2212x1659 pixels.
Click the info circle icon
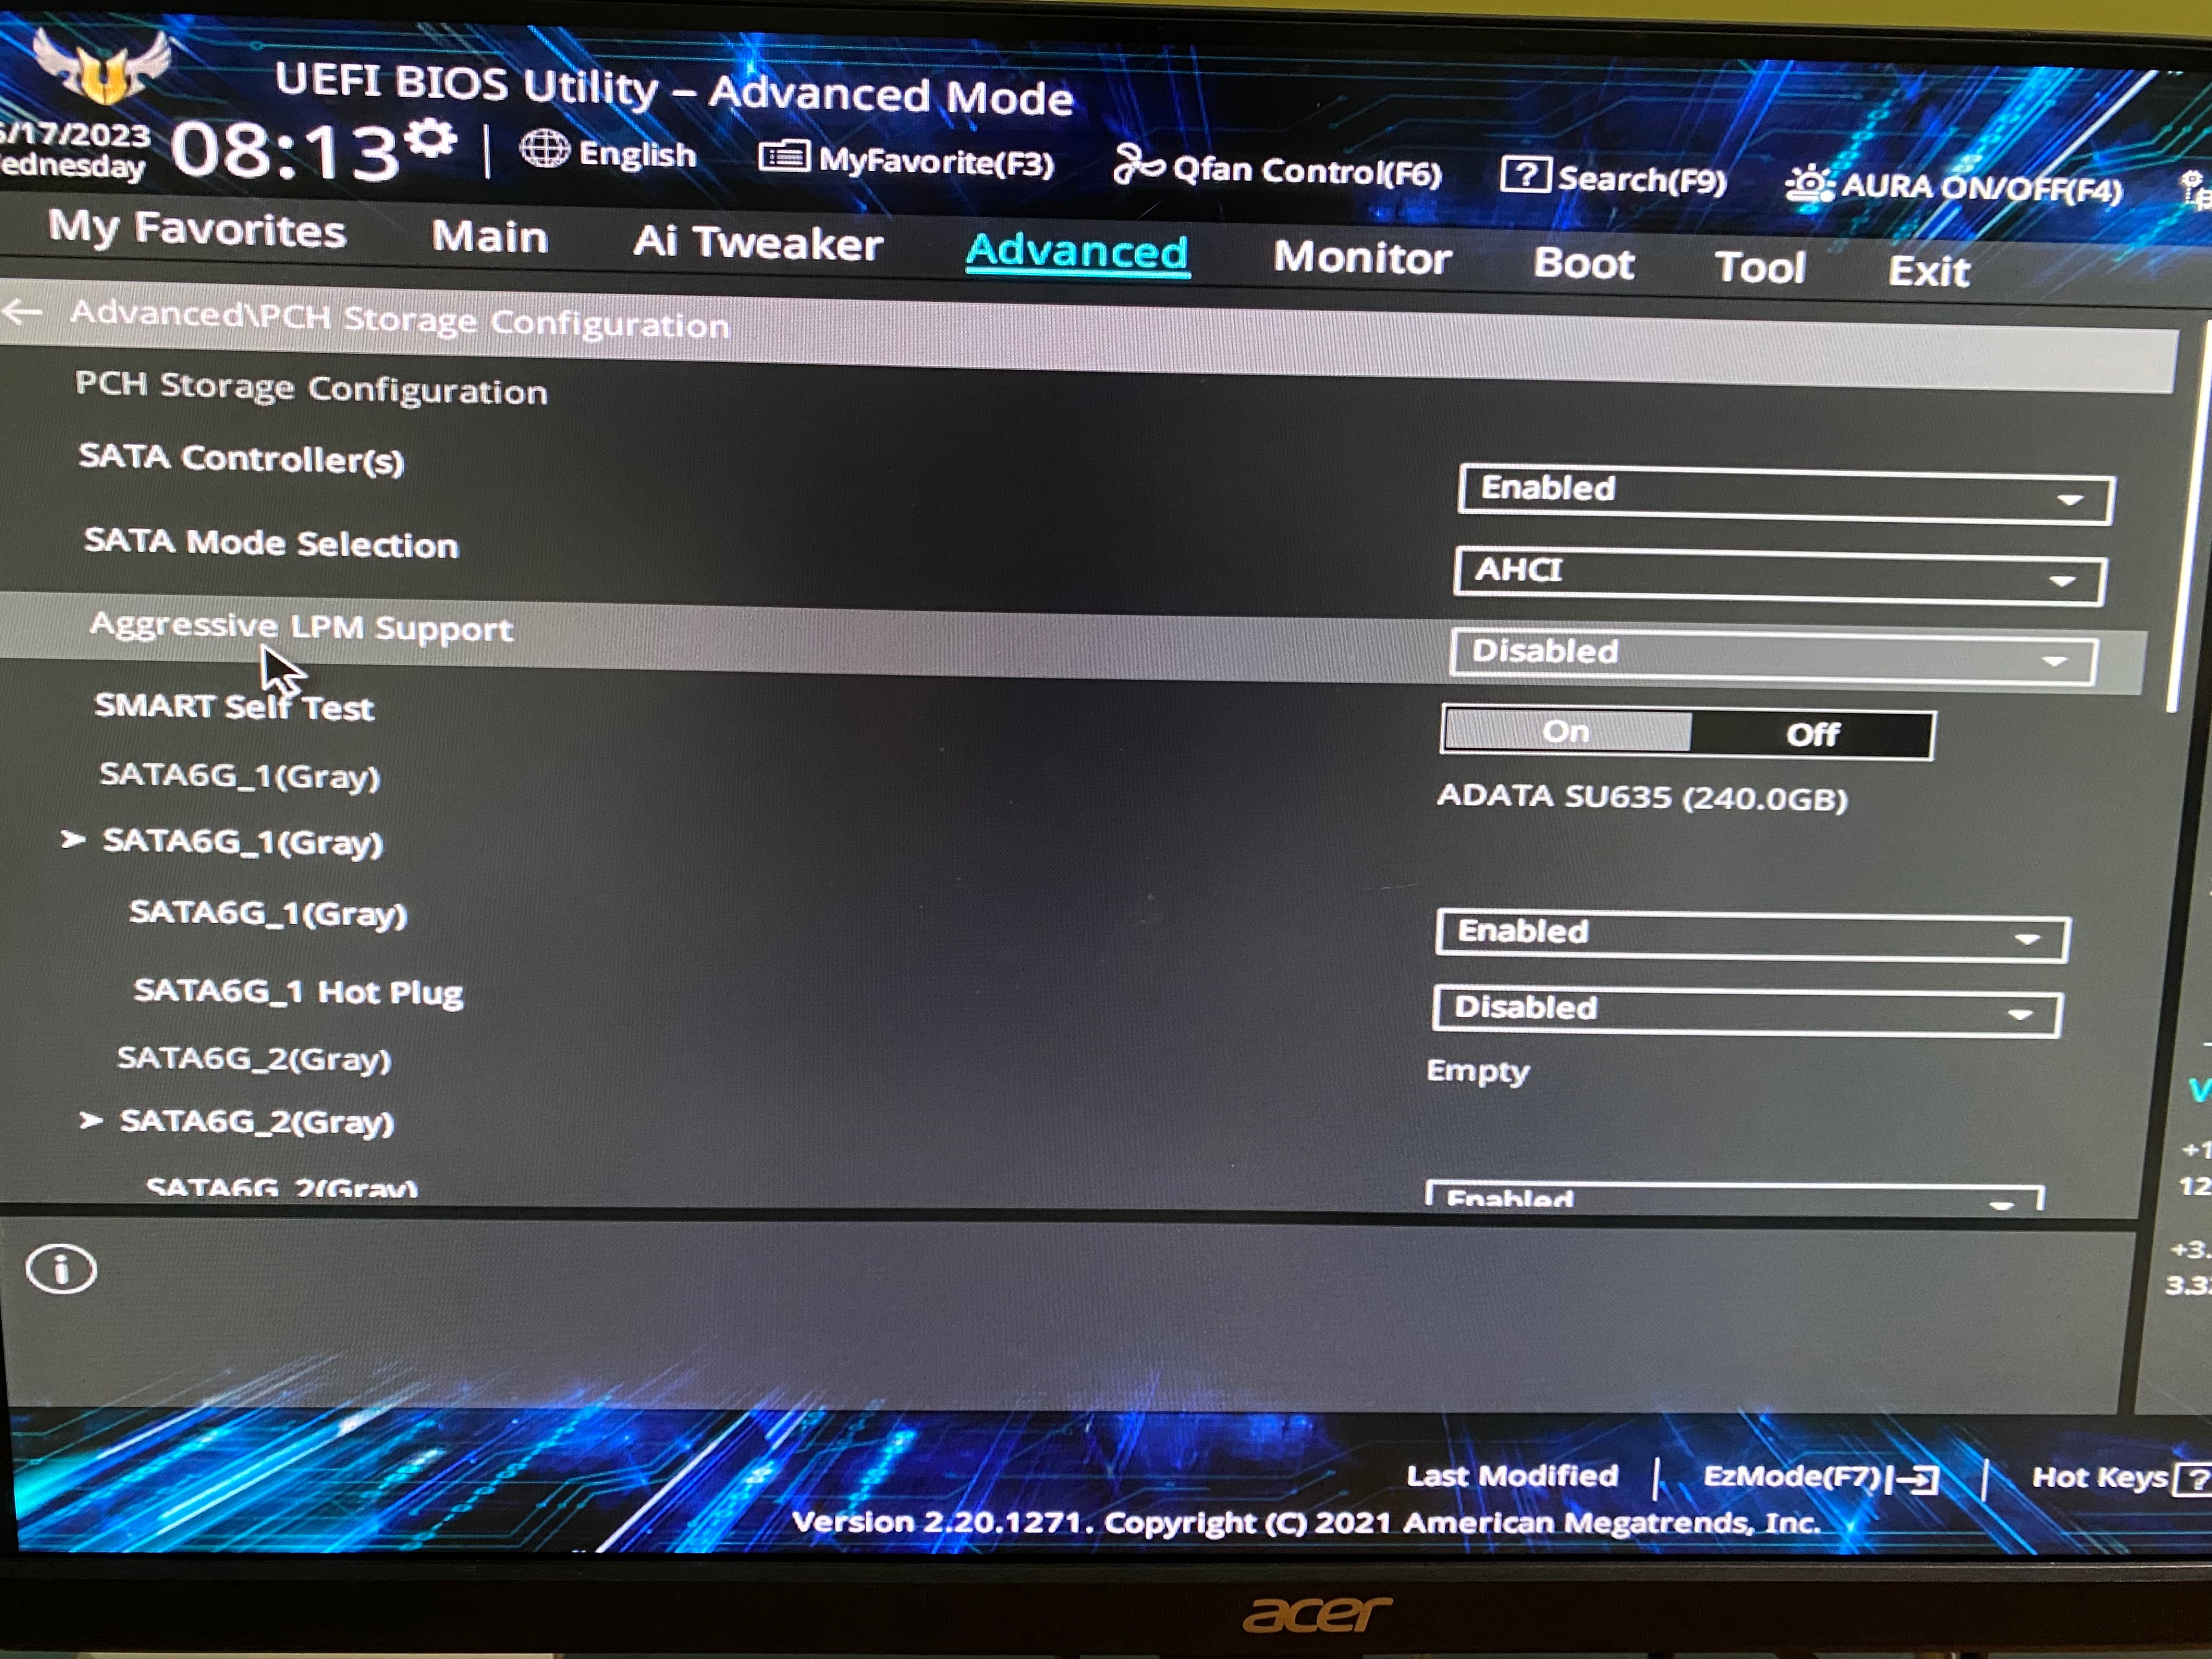tap(61, 1270)
